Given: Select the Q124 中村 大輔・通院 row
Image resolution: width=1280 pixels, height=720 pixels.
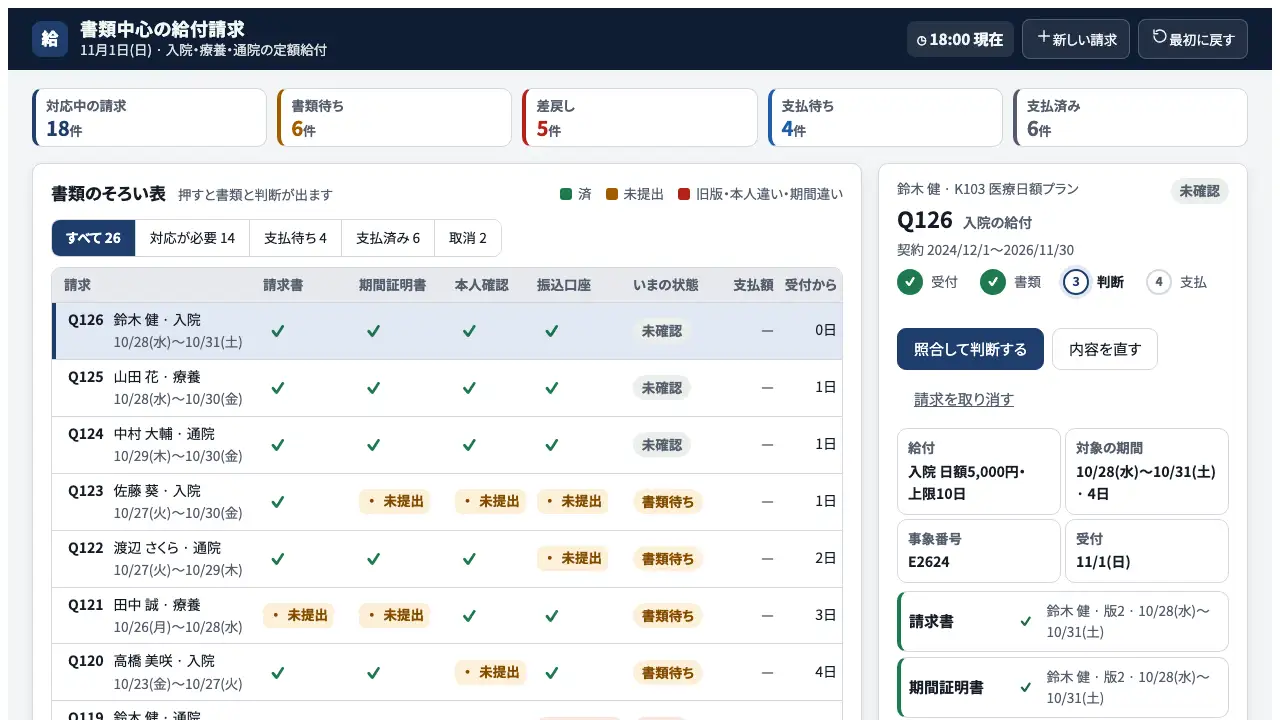Looking at the screenshot, I should tap(447, 445).
